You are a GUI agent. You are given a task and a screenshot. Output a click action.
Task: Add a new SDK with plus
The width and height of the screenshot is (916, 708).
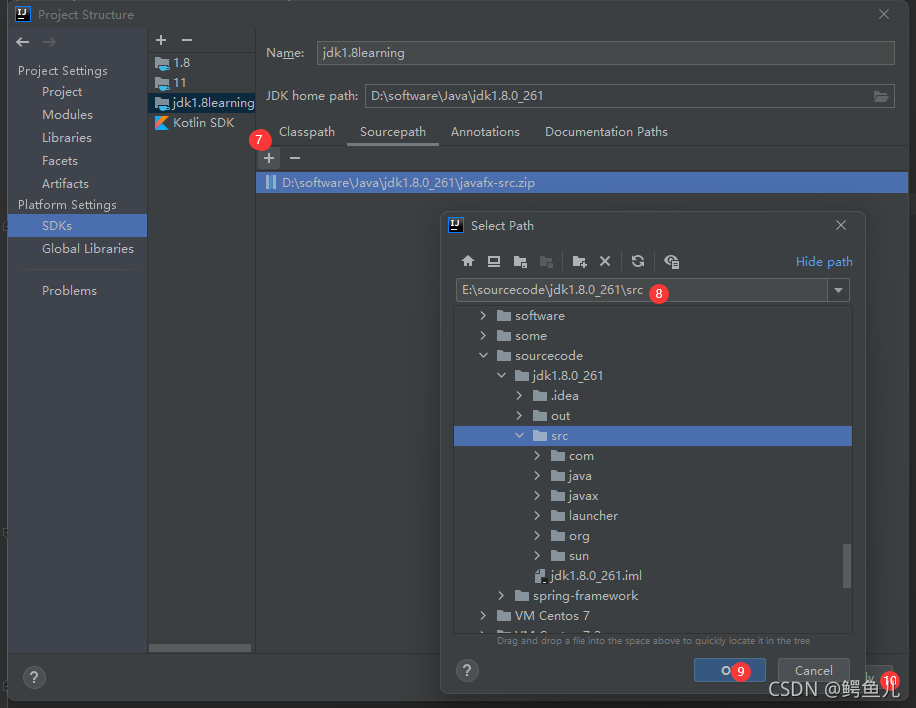pos(161,40)
